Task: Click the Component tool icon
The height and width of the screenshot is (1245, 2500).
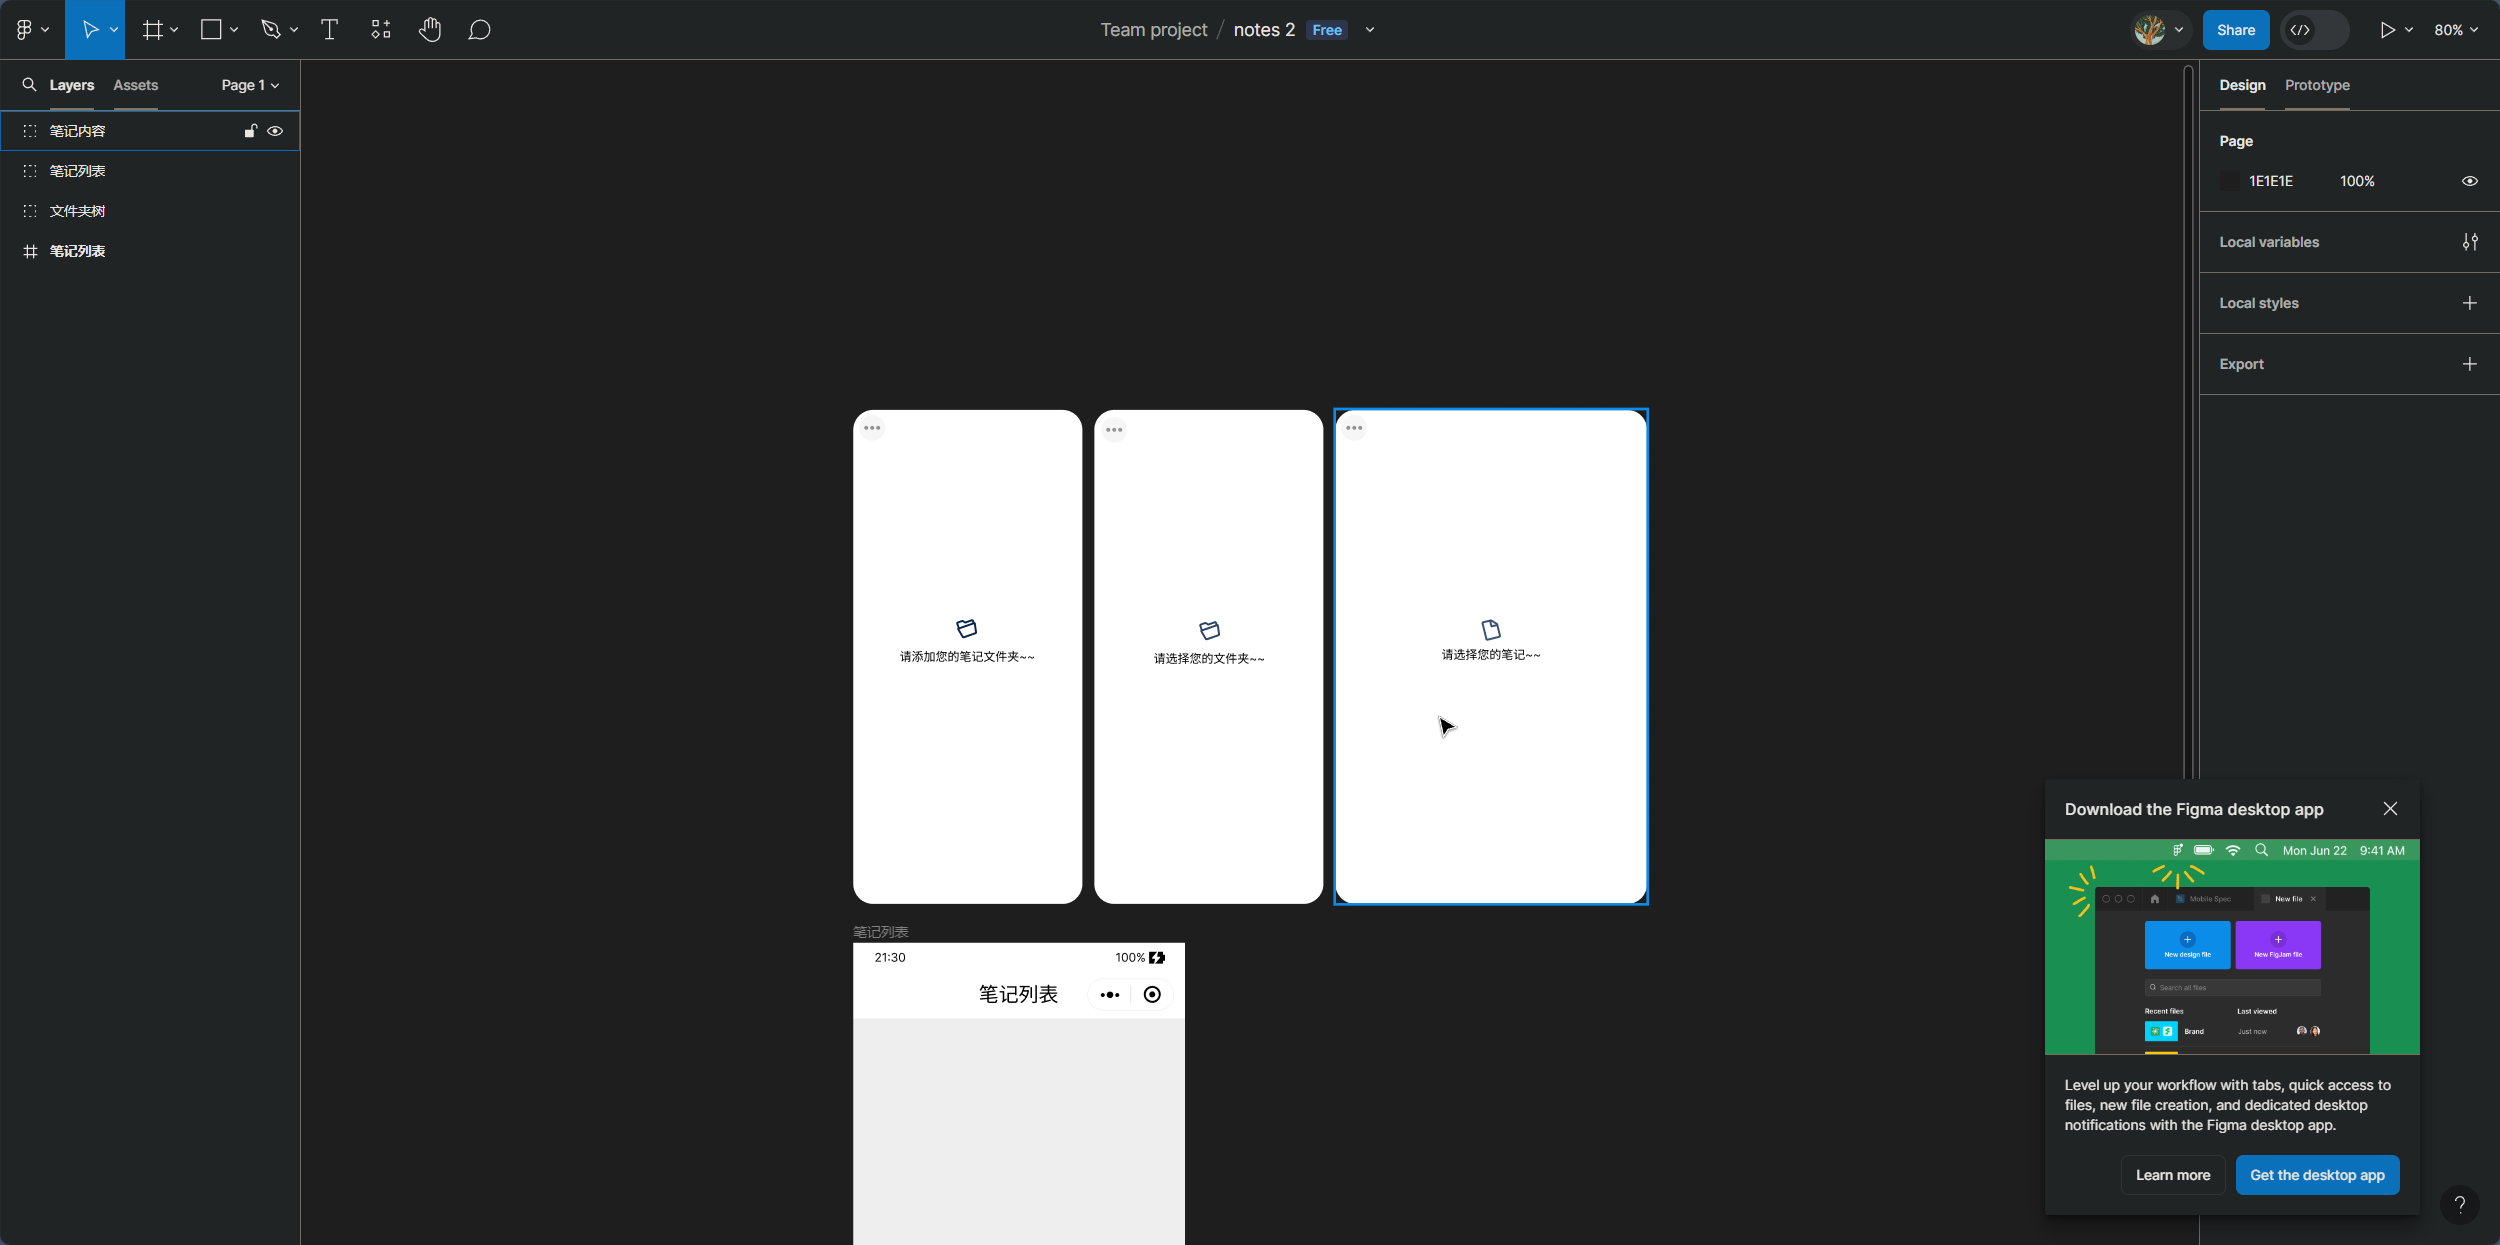Action: click(x=381, y=29)
